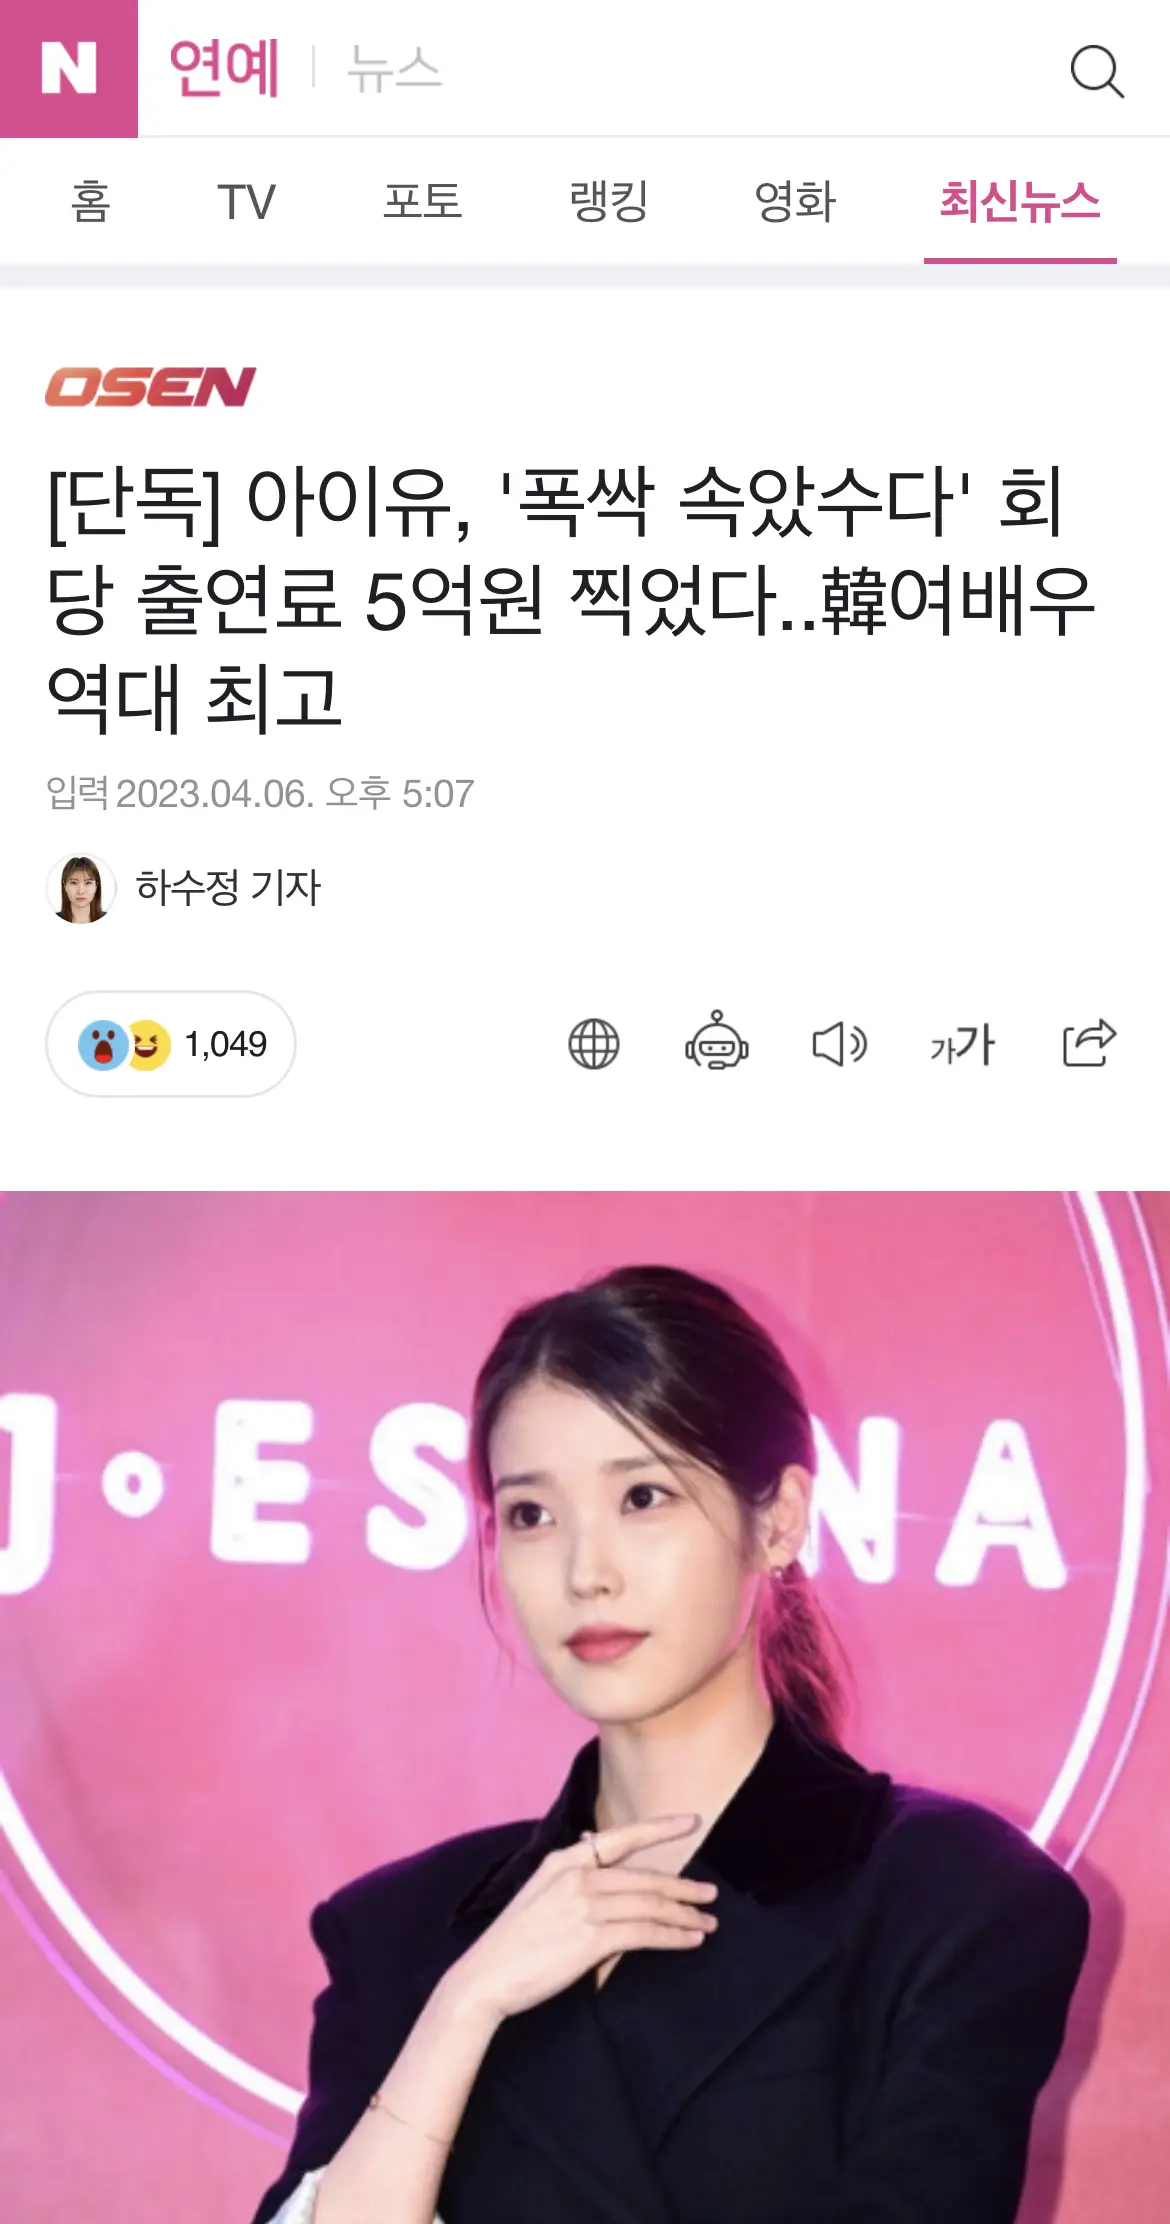This screenshot has height=2224, width=1170.
Task: Tap the Naver N logo
Action: point(69,68)
